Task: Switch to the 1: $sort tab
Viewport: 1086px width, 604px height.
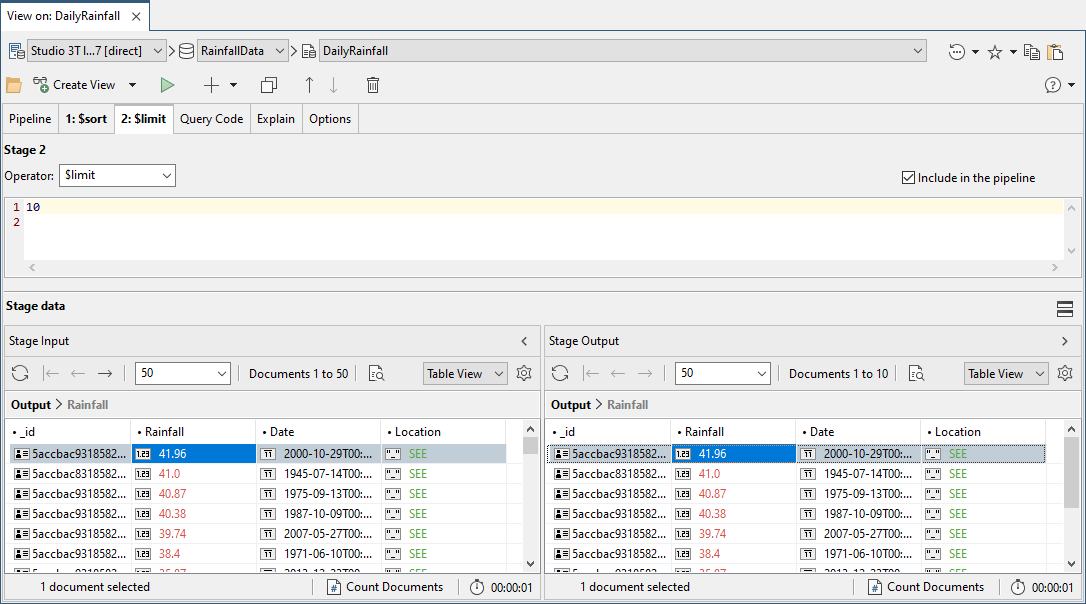Action: click(x=86, y=118)
